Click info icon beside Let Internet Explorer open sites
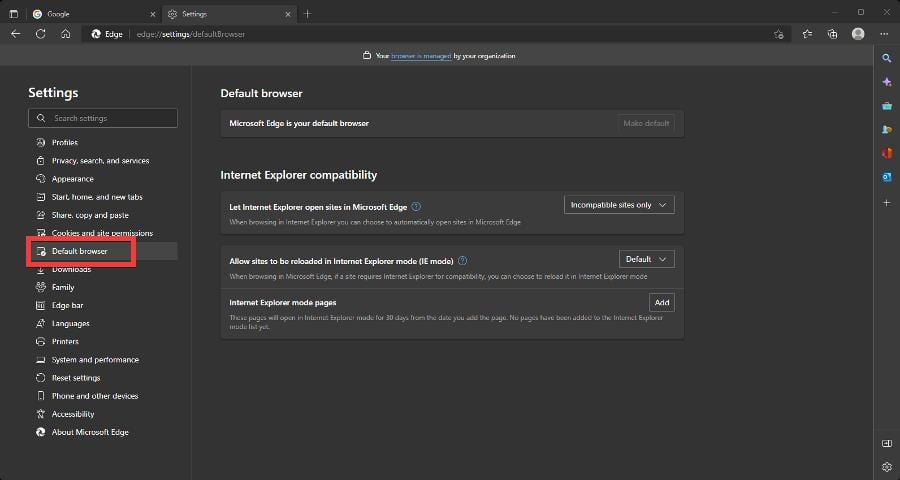 click(x=416, y=207)
